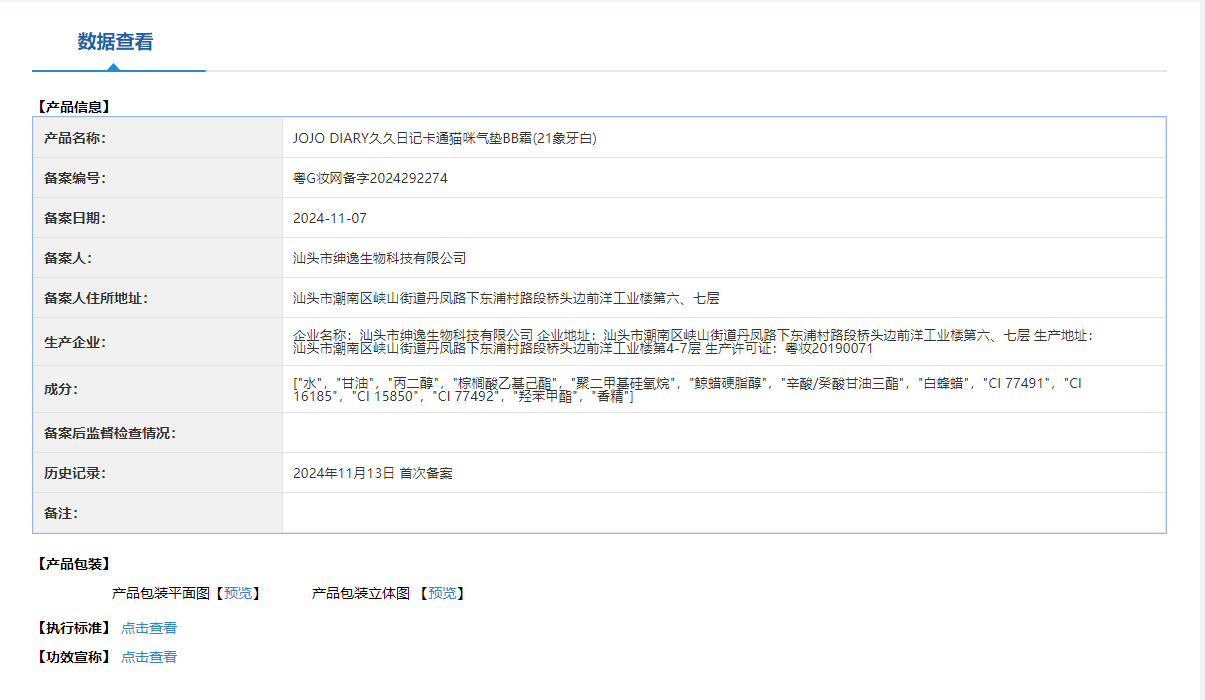Click the 备案编号 label cell
1205x700 pixels.
coord(158,178)
